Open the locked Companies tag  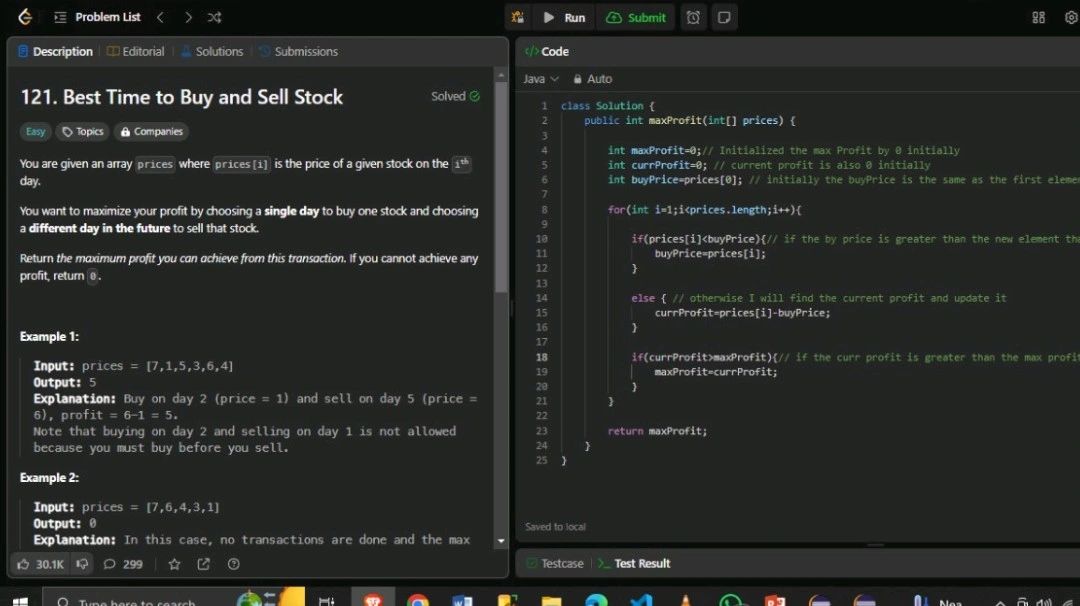click(152, 132)
